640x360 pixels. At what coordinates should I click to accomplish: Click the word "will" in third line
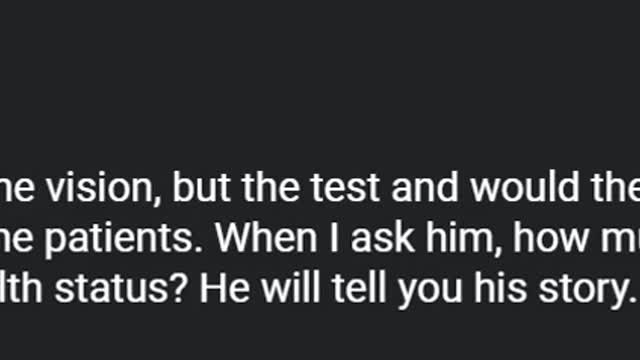(x=291, y=288)
